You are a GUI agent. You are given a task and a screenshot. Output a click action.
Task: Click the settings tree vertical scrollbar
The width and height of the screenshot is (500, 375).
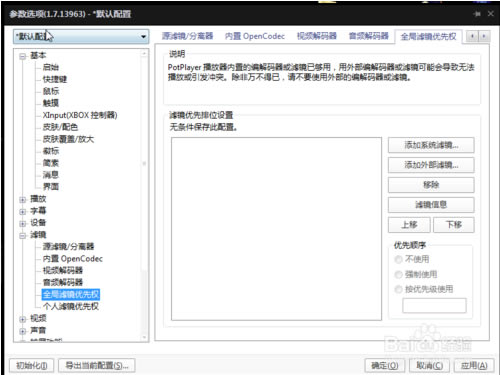(x=144, y=196)
